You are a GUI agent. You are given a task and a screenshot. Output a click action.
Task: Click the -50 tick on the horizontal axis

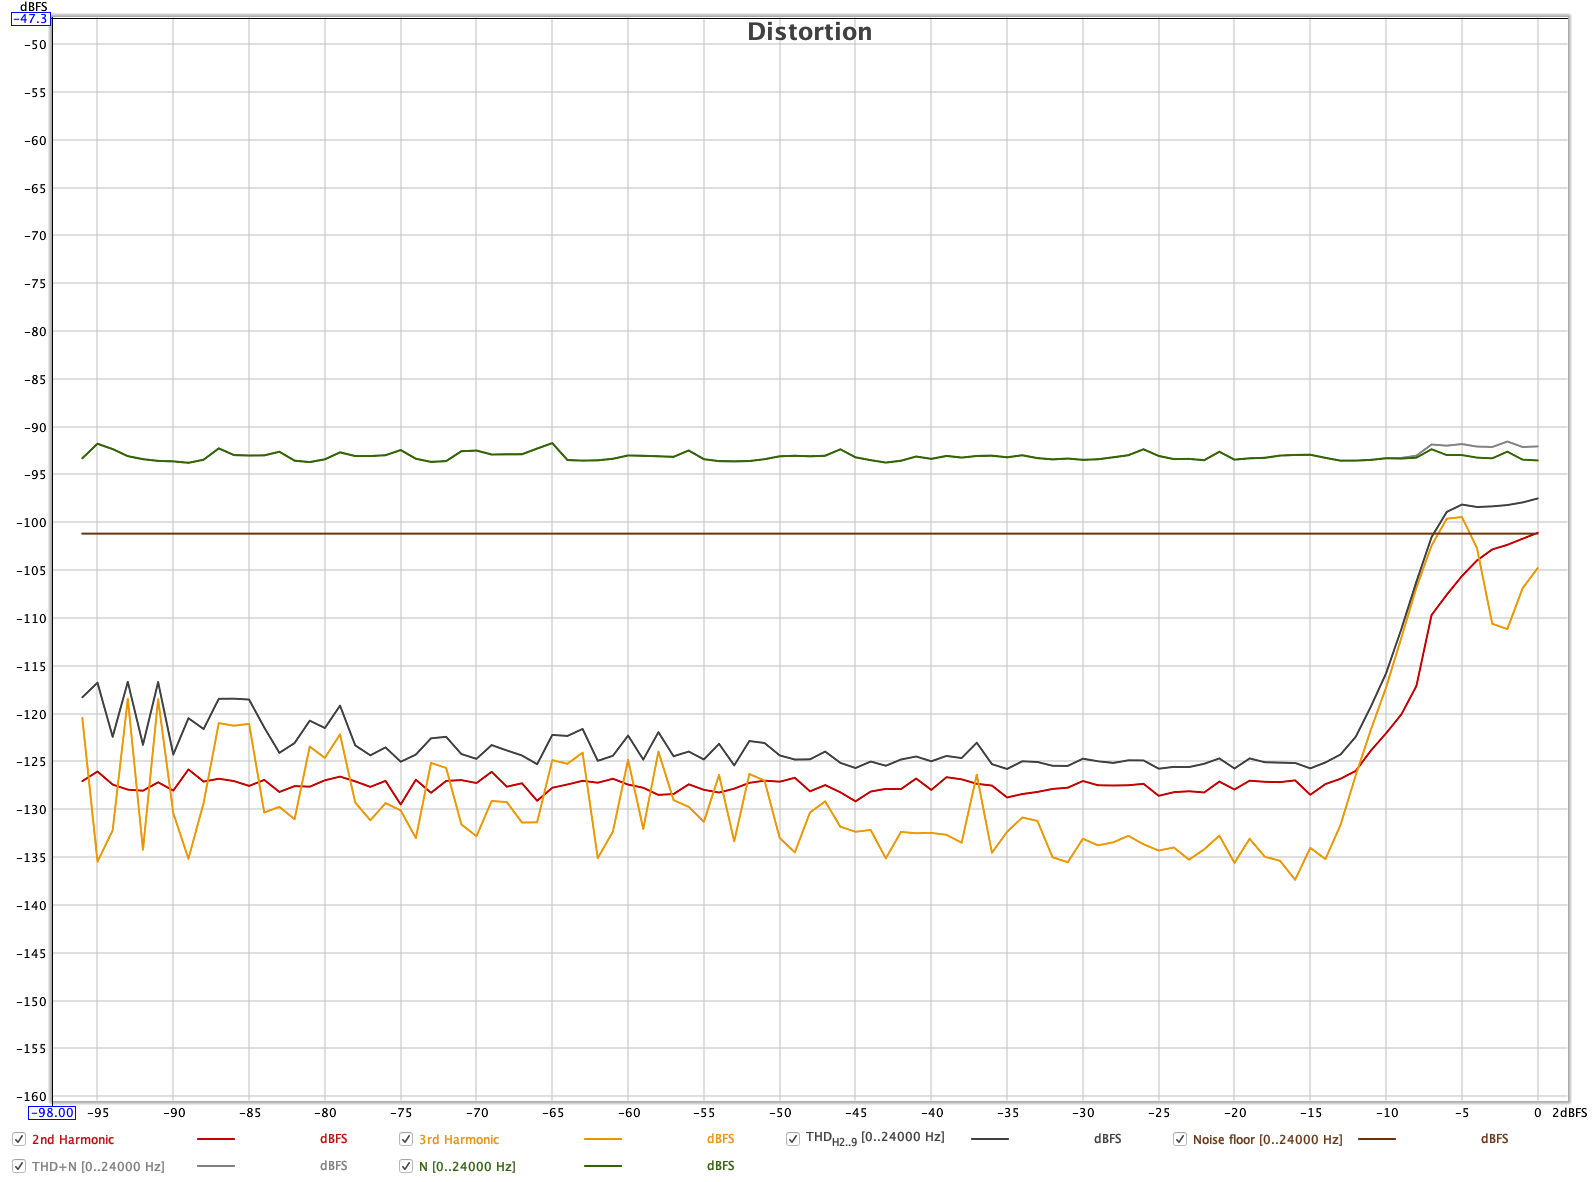(780, 1112)
